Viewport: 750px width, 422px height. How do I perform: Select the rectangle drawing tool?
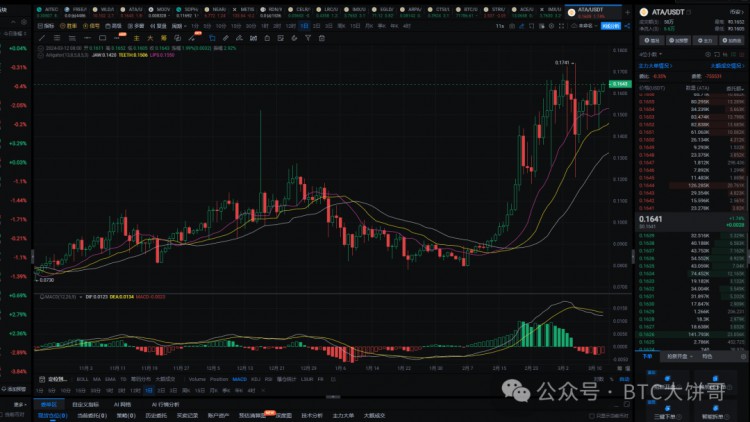(102, 38)
